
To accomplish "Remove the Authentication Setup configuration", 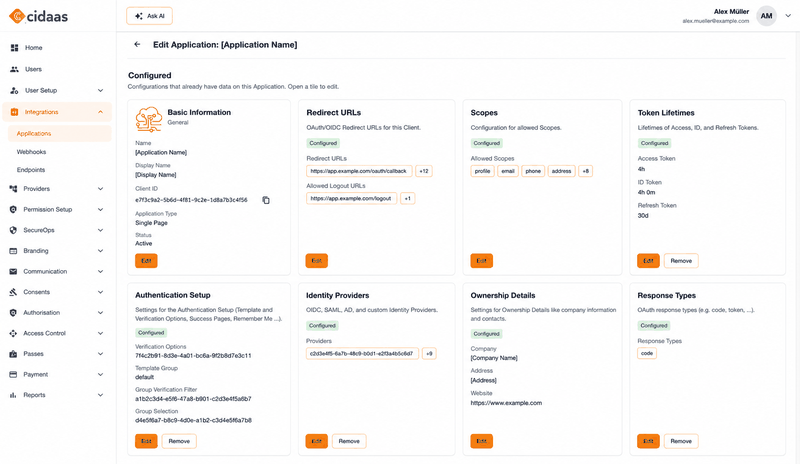I will pyautogui.click(x=179, y=441).
